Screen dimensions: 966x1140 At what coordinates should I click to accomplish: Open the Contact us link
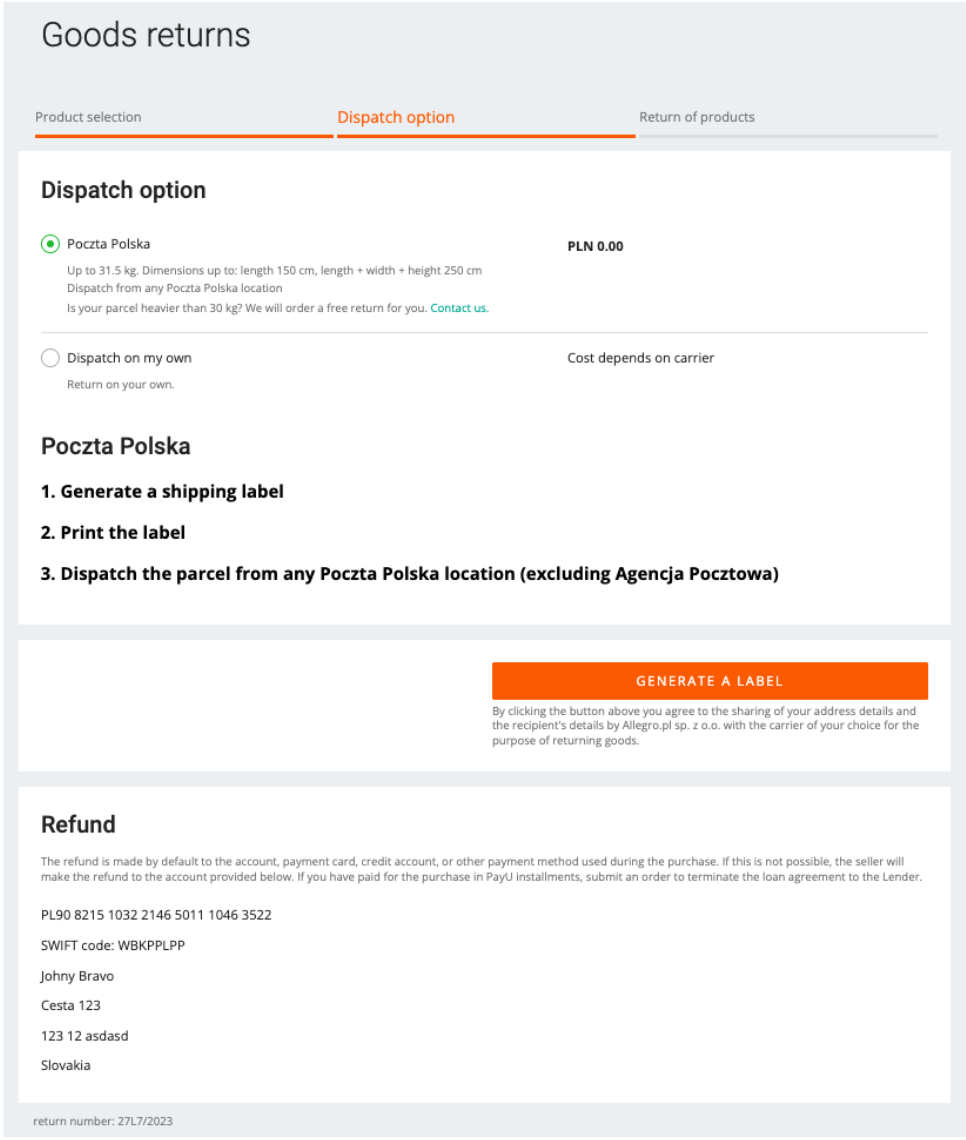tap(459, 308)
